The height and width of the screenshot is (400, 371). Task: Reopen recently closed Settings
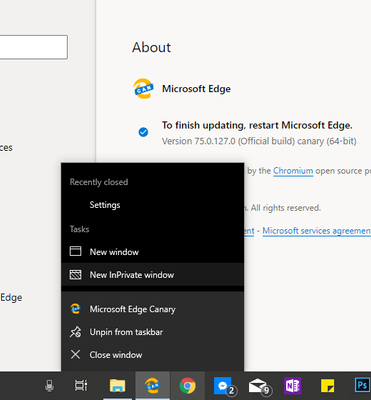coord(153,205)
